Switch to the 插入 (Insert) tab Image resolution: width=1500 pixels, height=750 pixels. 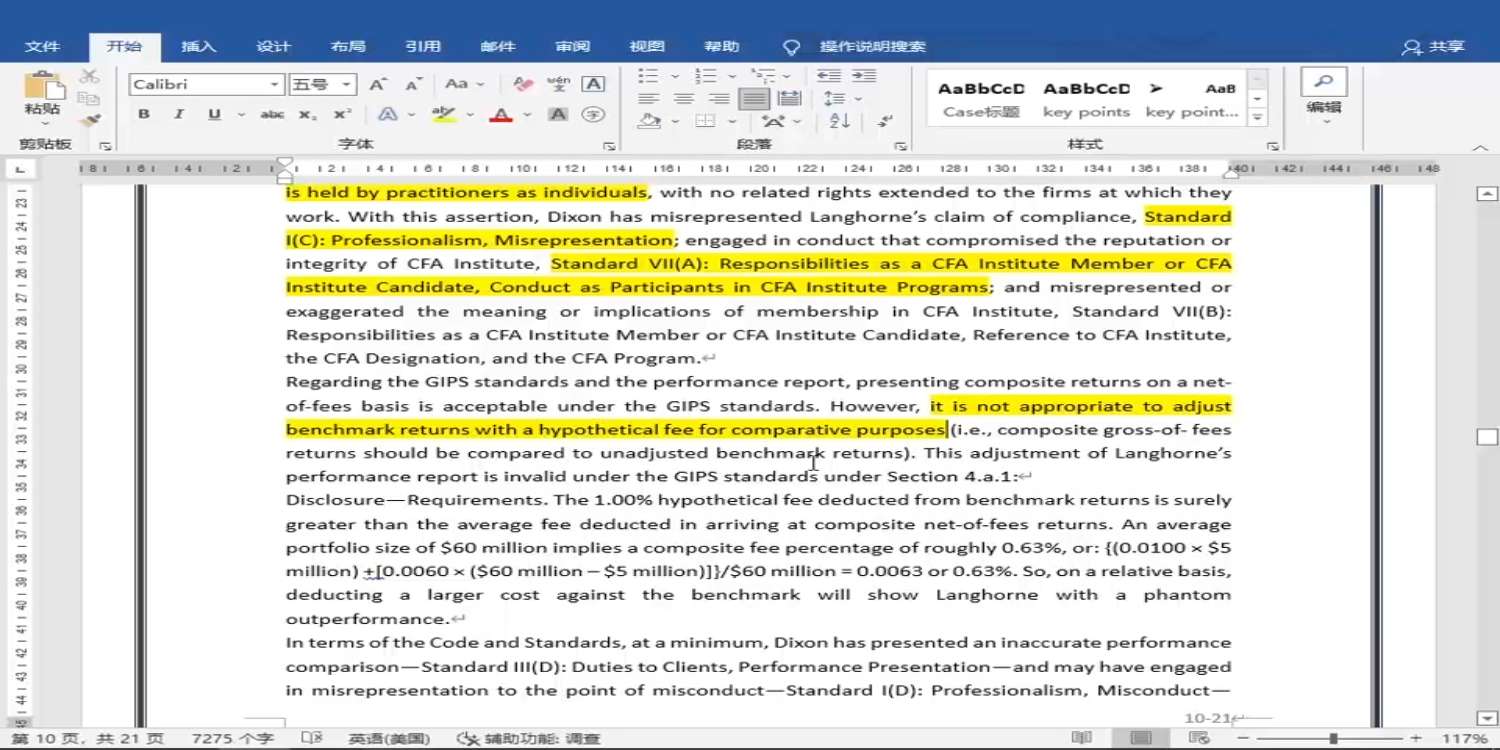pyautogui.click(x=198, y=46)
